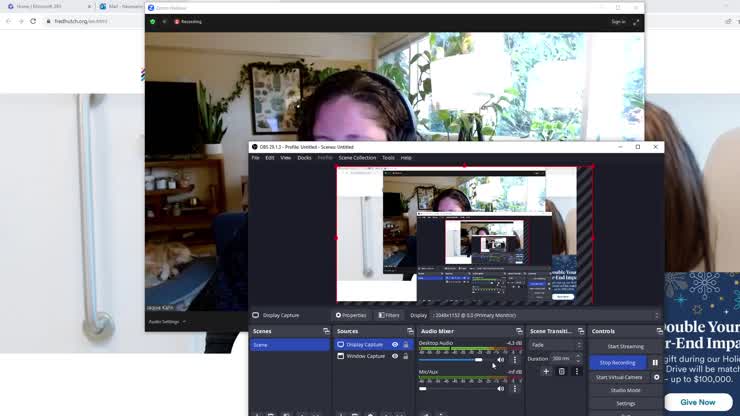The width and height of the screenshot is (740, 416).
Task: Toggle lock on Display Capture source
Action: (405, 344)
